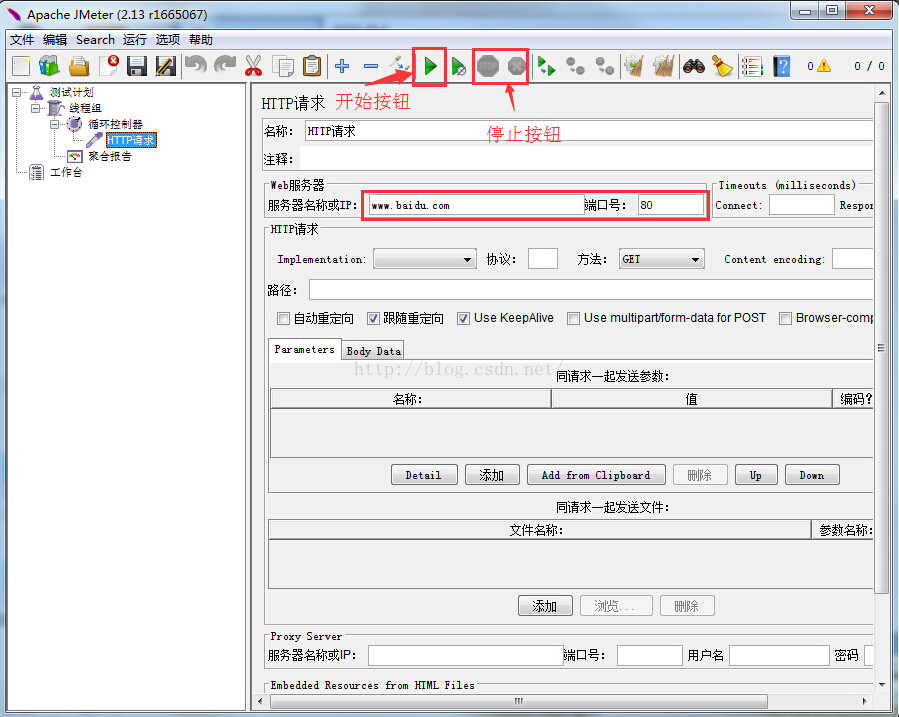Select 工作台 in the tree
Screen dimensions: 899x717
tap(66, 172)
